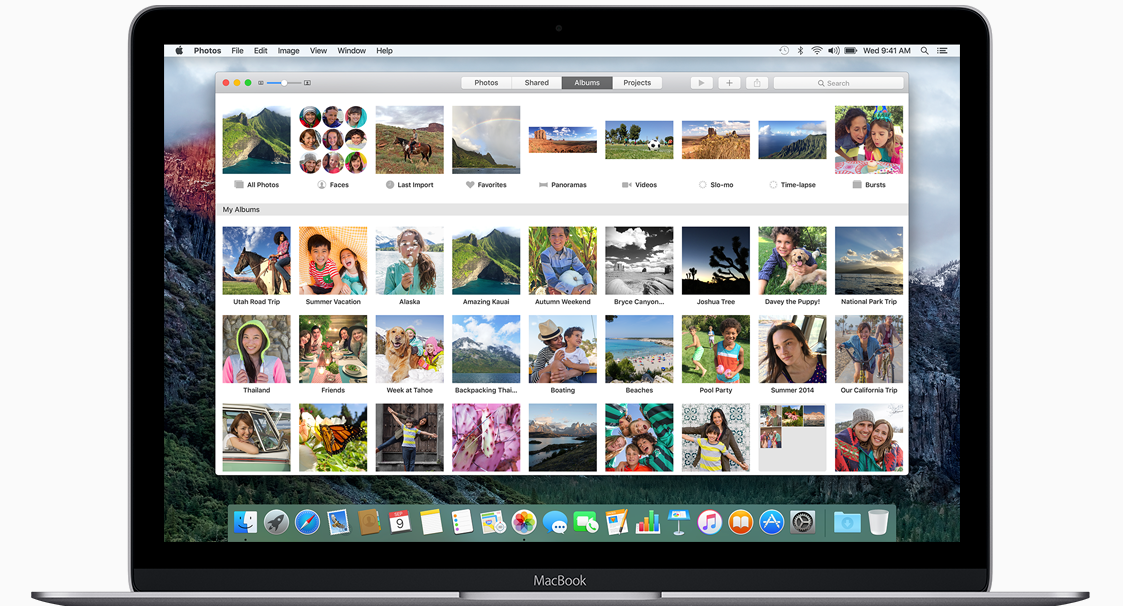Switch to the Photos tab
This screenshot has height=606, width=1123.
click(x=486, y=83)
